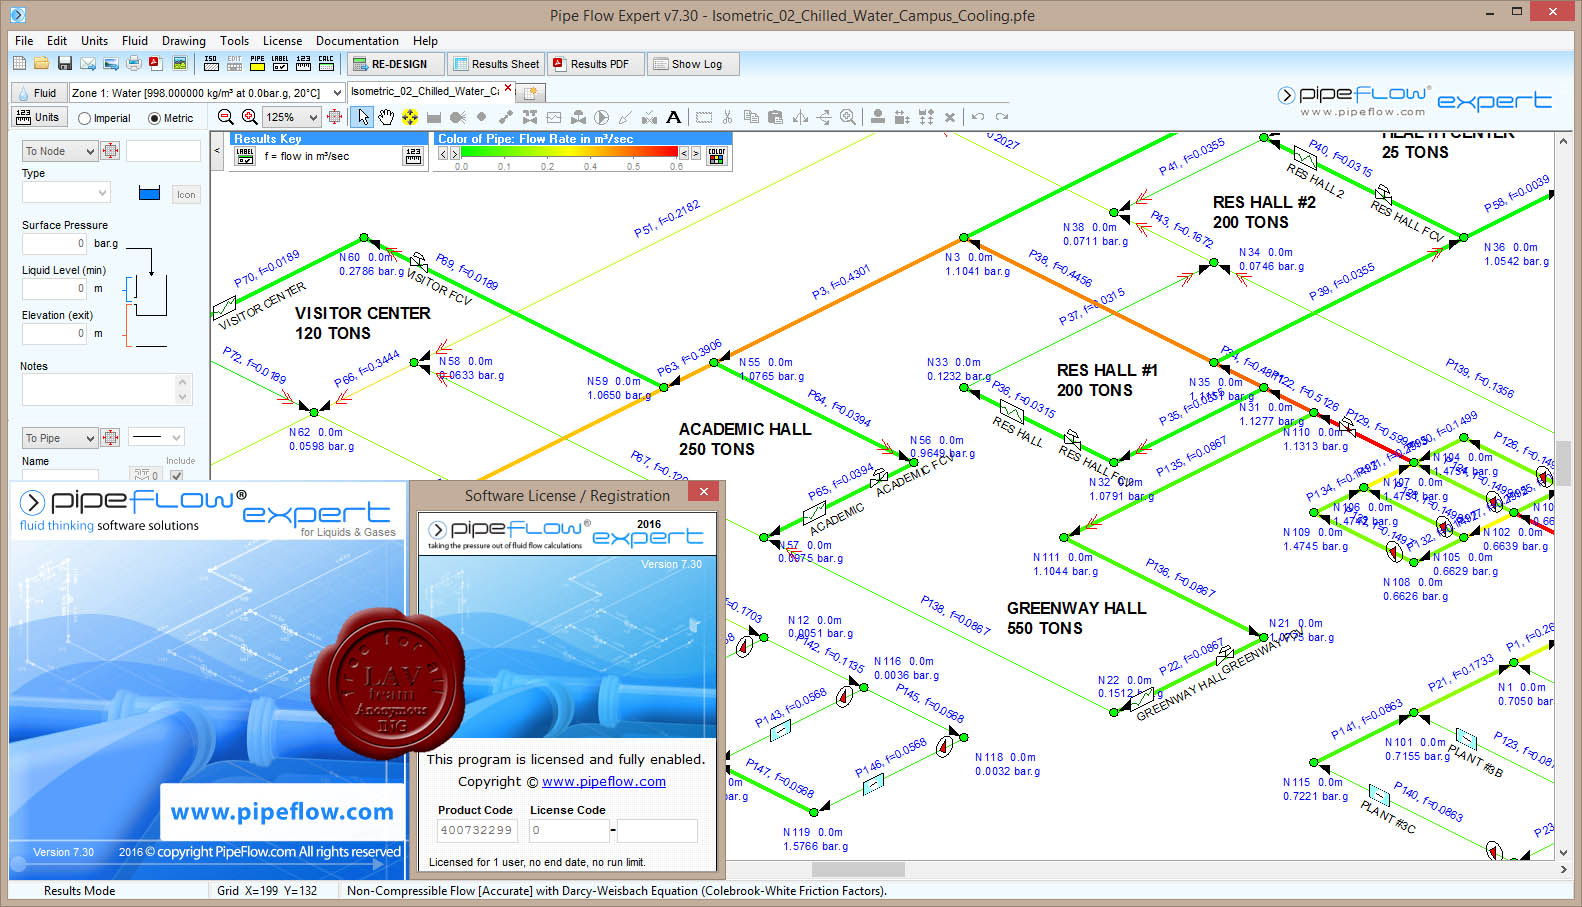1582x907 pixels.
Task: Open the Results Sheet
Action: pyautogui.click(x=496, y=64)
